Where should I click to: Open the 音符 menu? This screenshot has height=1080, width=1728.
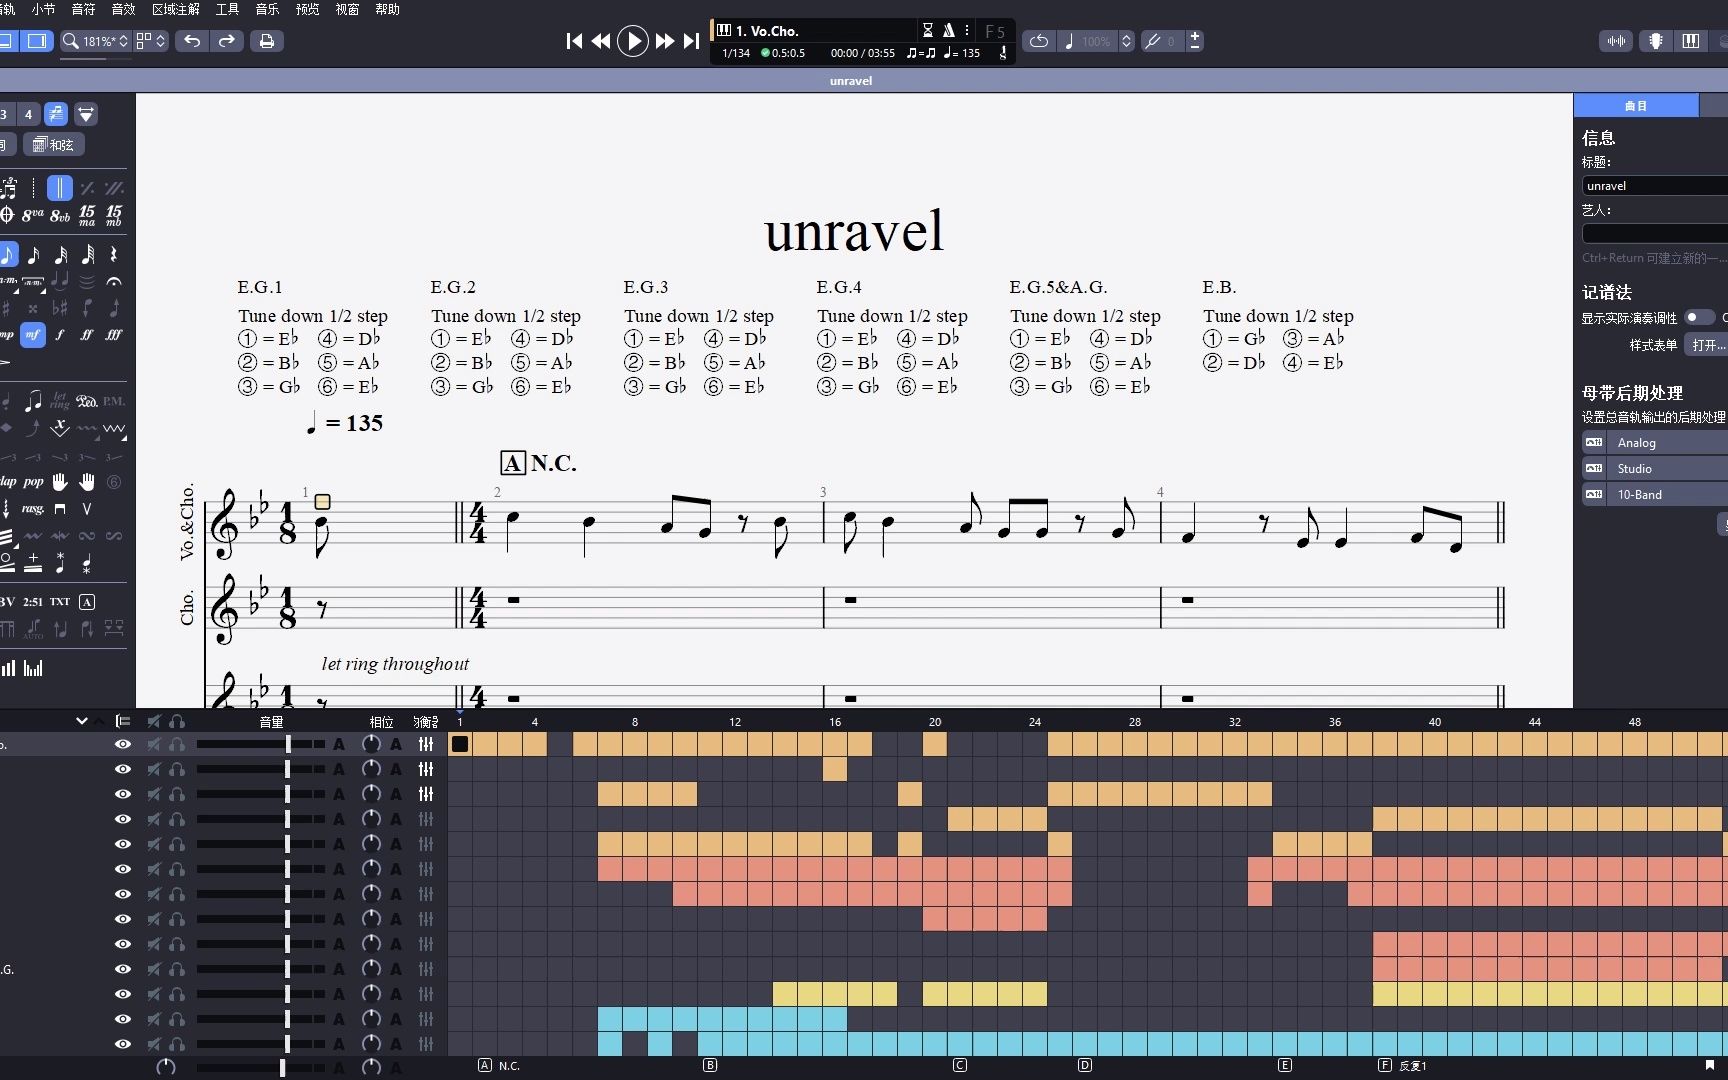[84, 9]
